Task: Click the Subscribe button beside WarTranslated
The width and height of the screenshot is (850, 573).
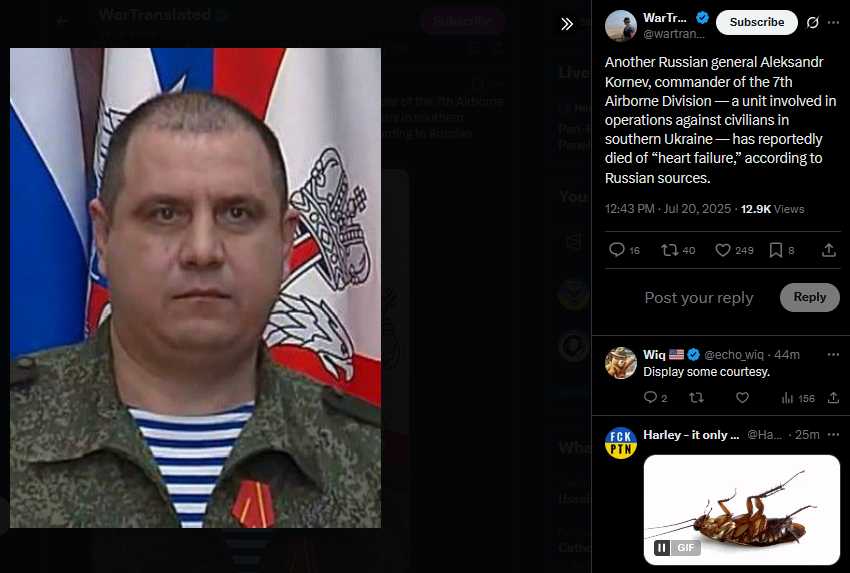Action: tap(756, 22)
